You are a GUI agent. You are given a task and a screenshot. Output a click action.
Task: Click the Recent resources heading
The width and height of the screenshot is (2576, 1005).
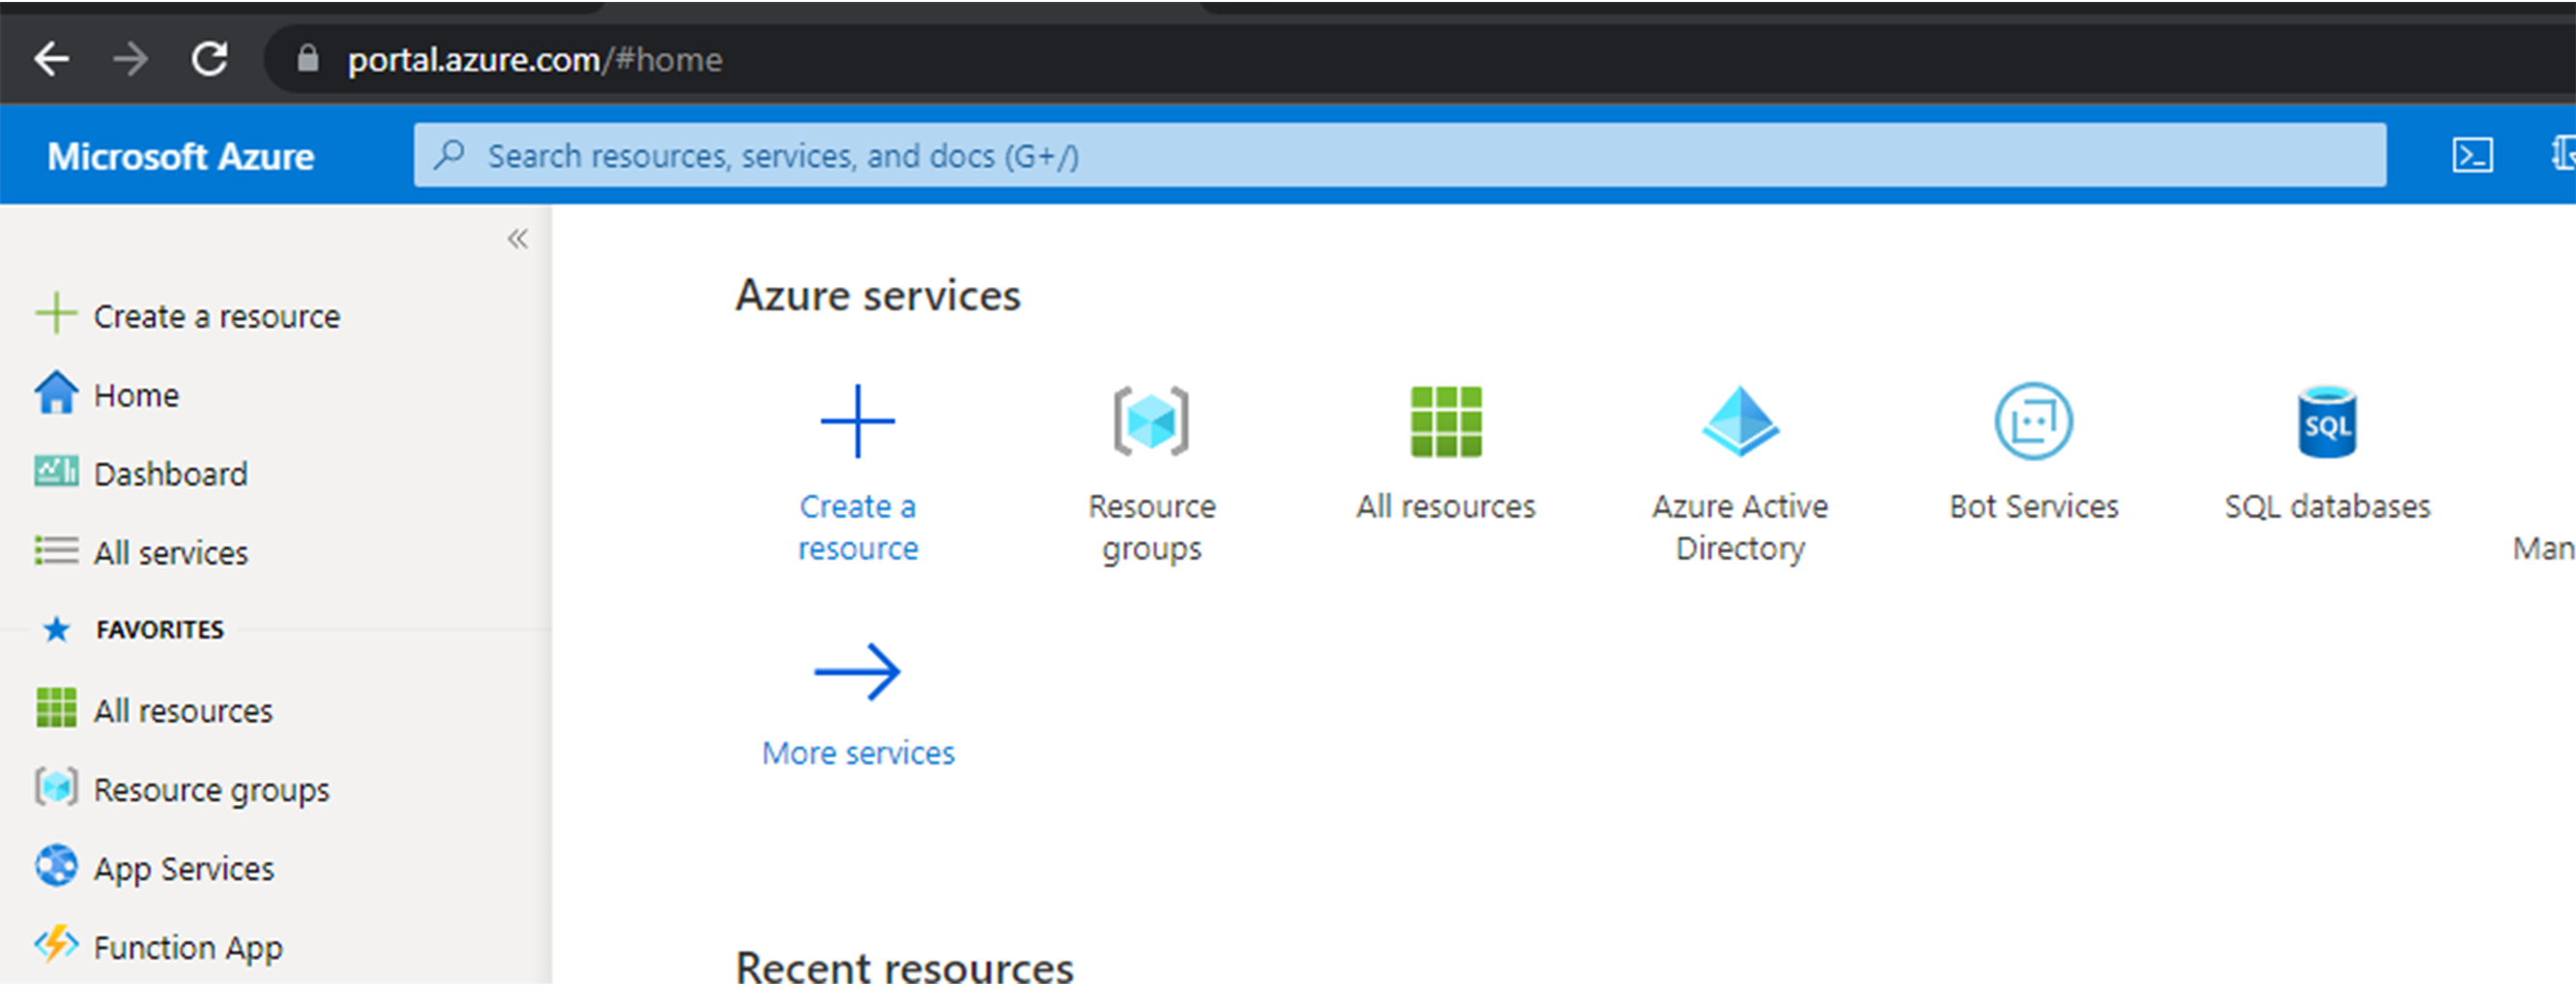point(904,968)
